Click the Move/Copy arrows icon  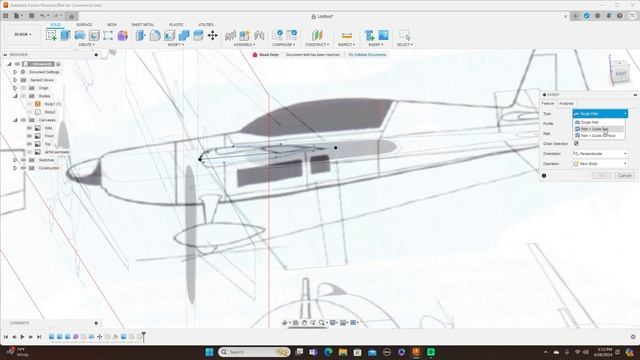pyautogui.click(x=213, y=36)
